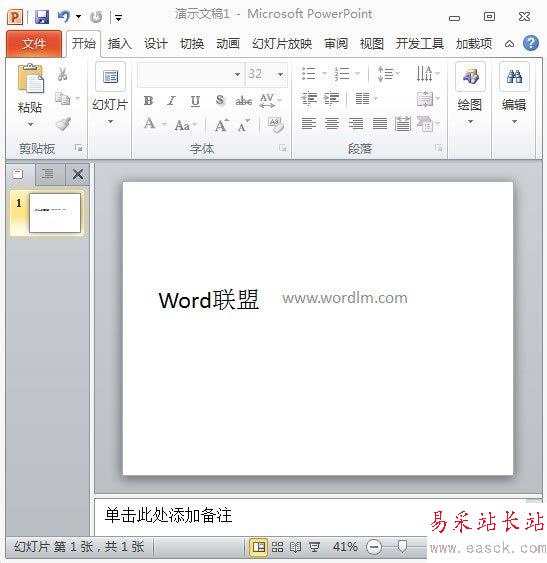
Task: Minimize the ribbon with the caret
Action: pyautogui.click(x=509, y=44)
